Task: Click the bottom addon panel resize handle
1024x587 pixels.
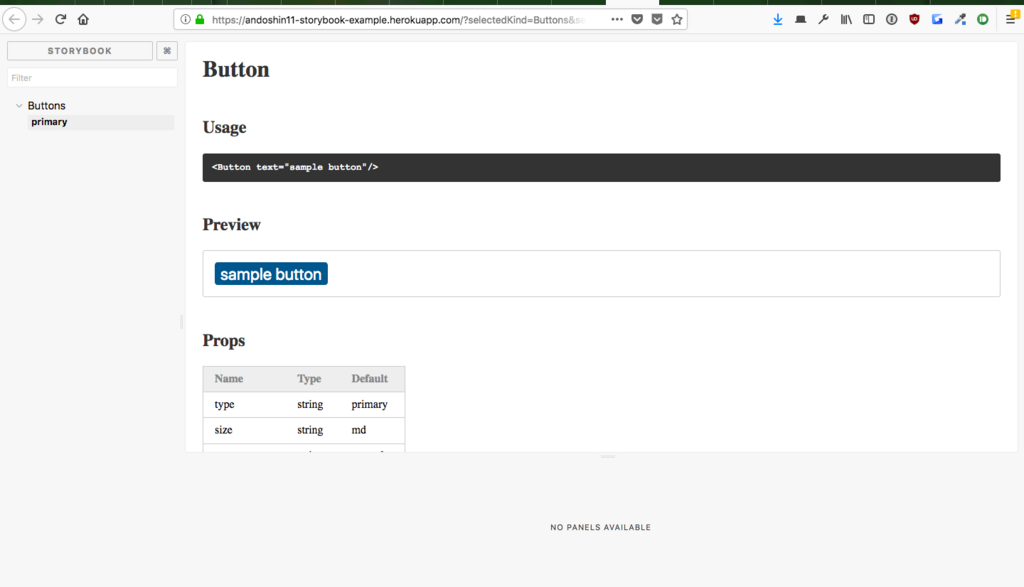Action: [x=608, y=456]
